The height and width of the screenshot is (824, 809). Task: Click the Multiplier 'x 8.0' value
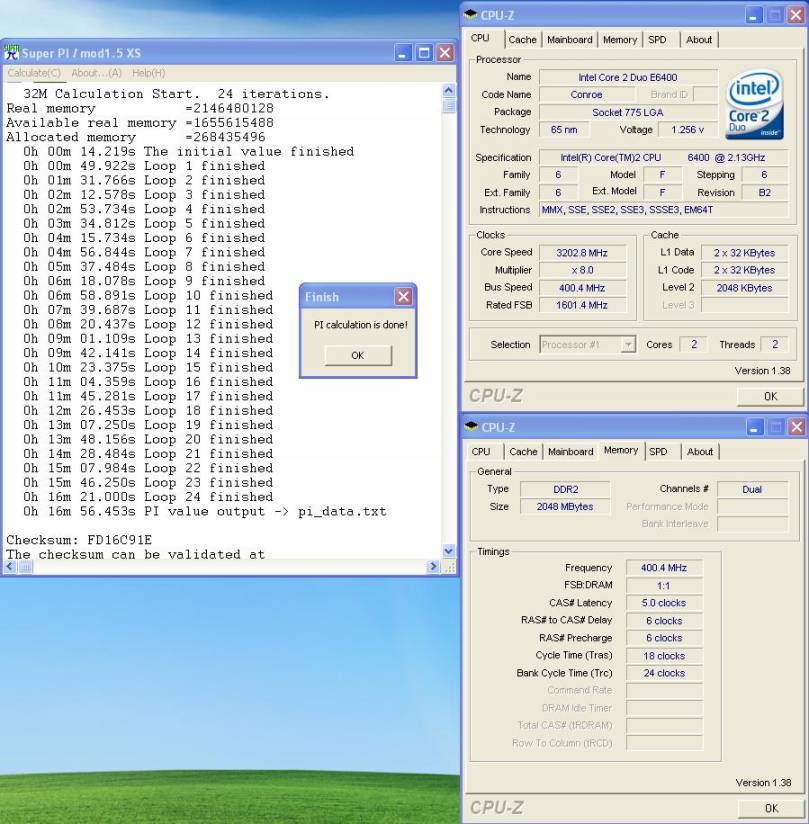[582, 270]
